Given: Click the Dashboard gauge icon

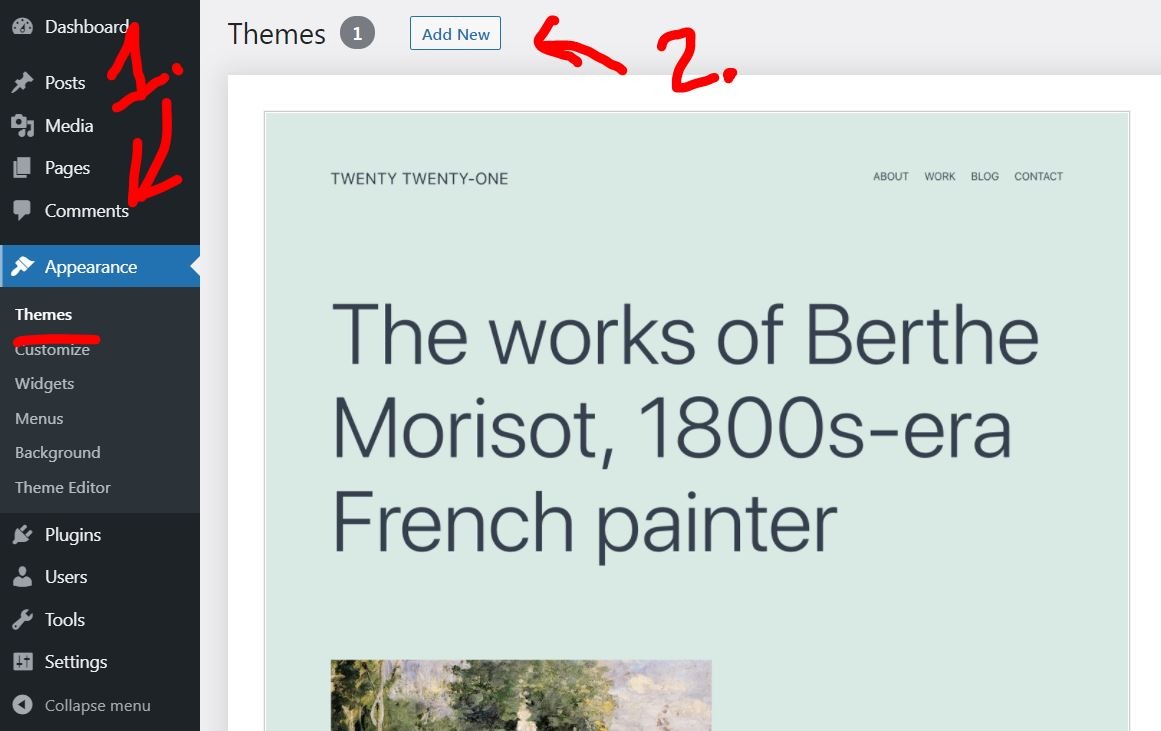Looking at the screenshot, I should click(22, 27).
